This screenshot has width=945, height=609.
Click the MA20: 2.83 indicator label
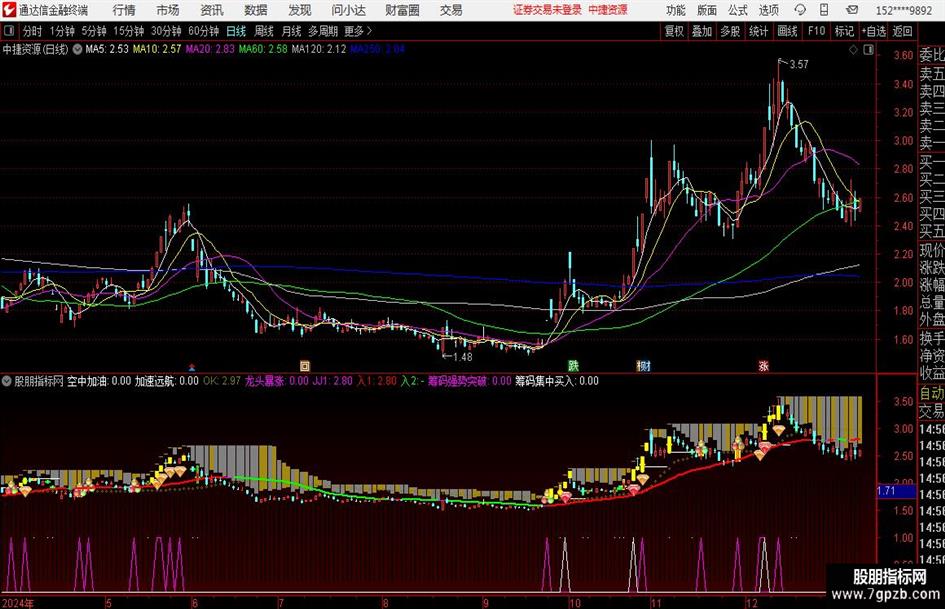210,49
